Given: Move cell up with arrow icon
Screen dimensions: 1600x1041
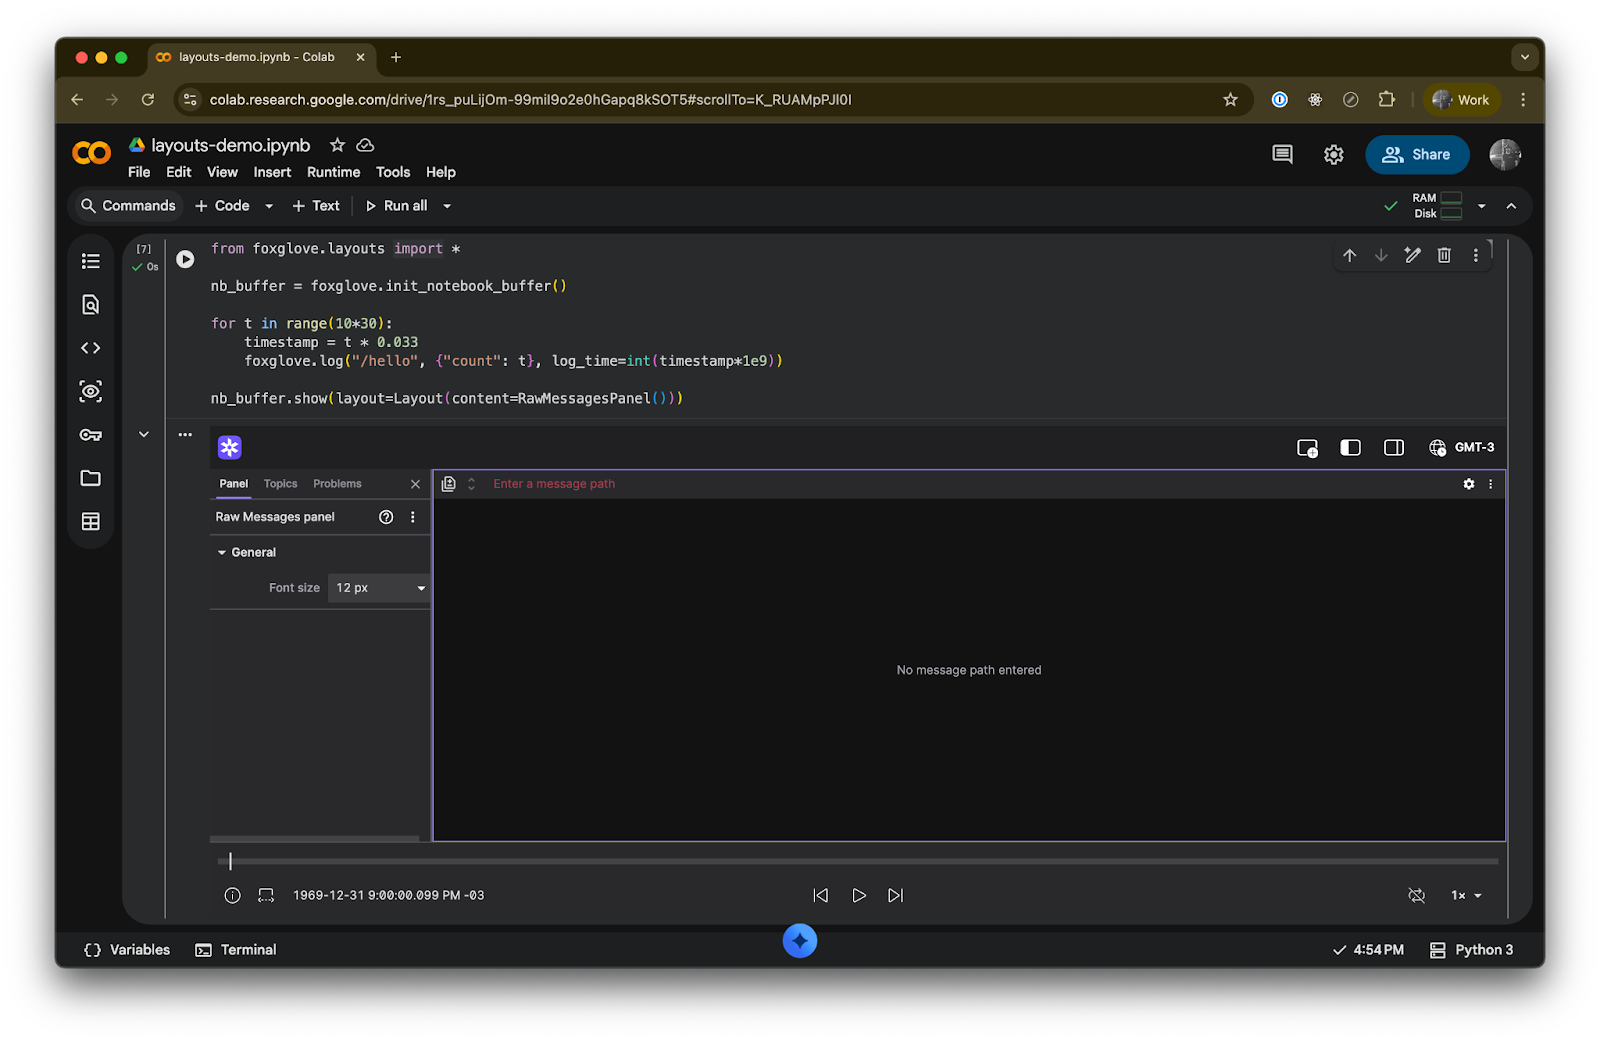Looking at the screenshot, I should (1349, 255).
